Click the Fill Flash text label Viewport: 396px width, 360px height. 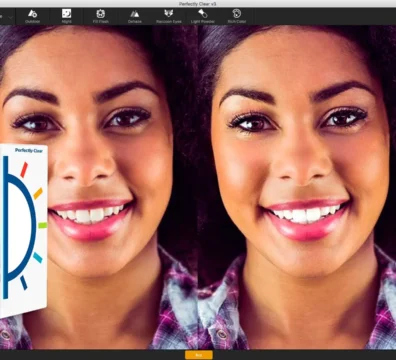point(101,22)
